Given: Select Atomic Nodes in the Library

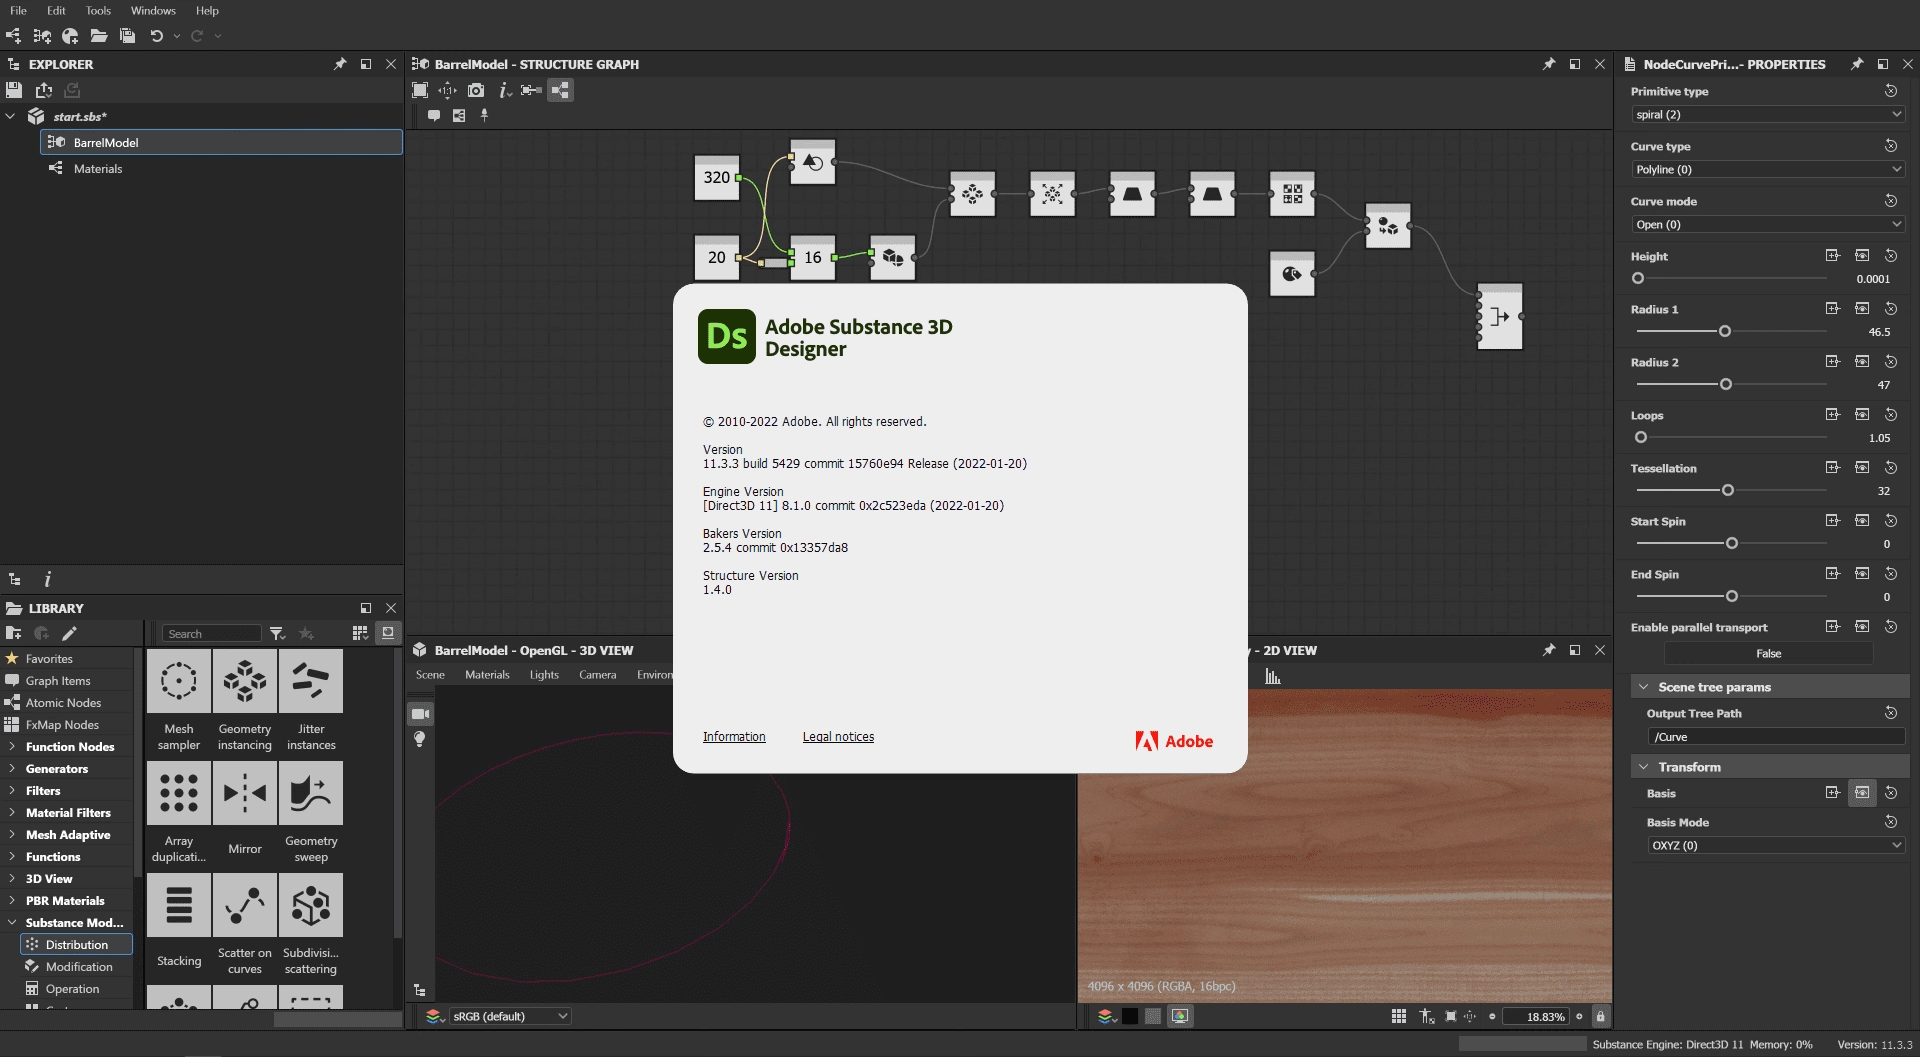Looking at the screenshot, I should tap(63, 703).
